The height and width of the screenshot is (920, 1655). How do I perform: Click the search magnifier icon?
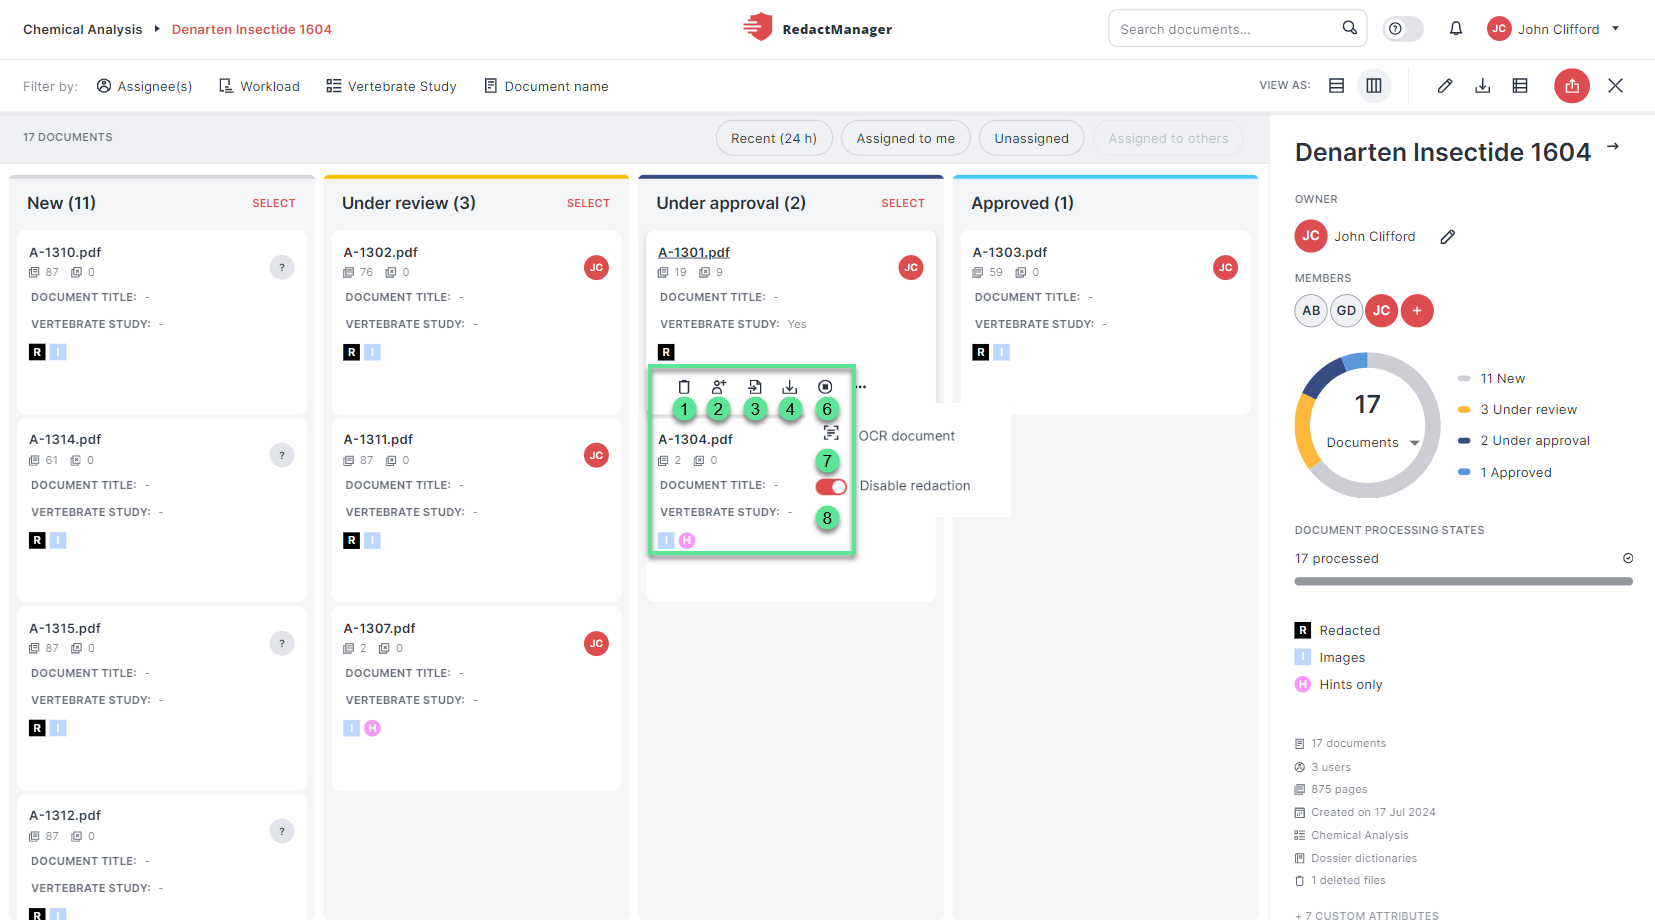[x=1349, y=28]
